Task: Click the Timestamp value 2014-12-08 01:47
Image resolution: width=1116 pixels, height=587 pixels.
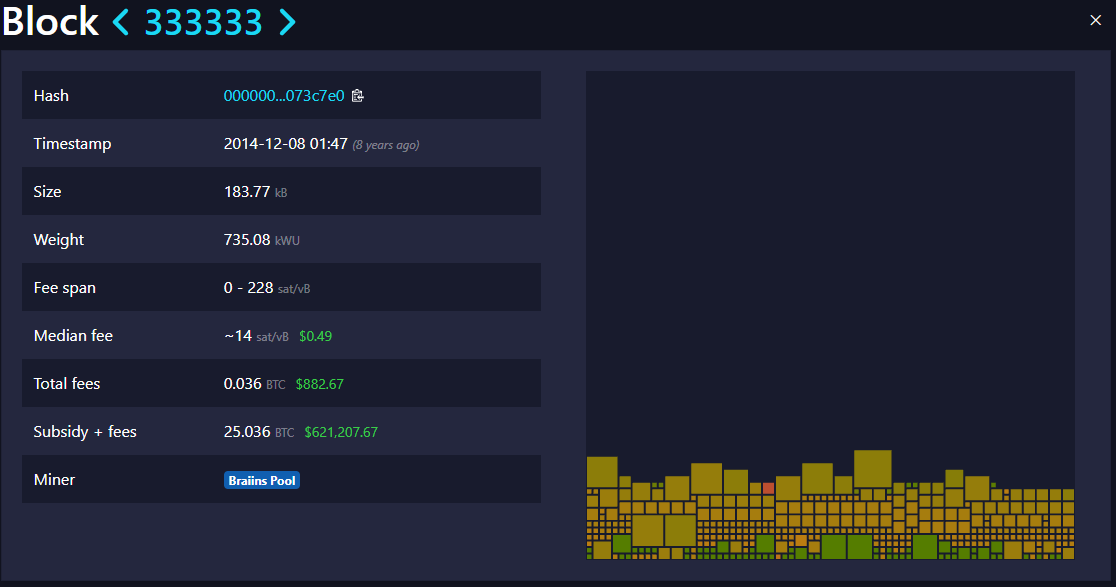Action: 285,144
